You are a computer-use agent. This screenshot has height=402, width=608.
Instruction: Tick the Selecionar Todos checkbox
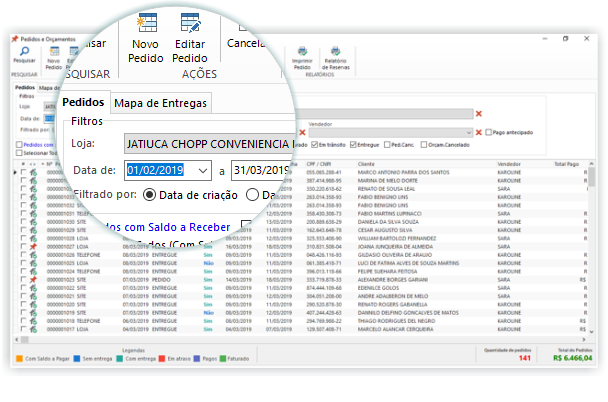(x=19, y=153)
